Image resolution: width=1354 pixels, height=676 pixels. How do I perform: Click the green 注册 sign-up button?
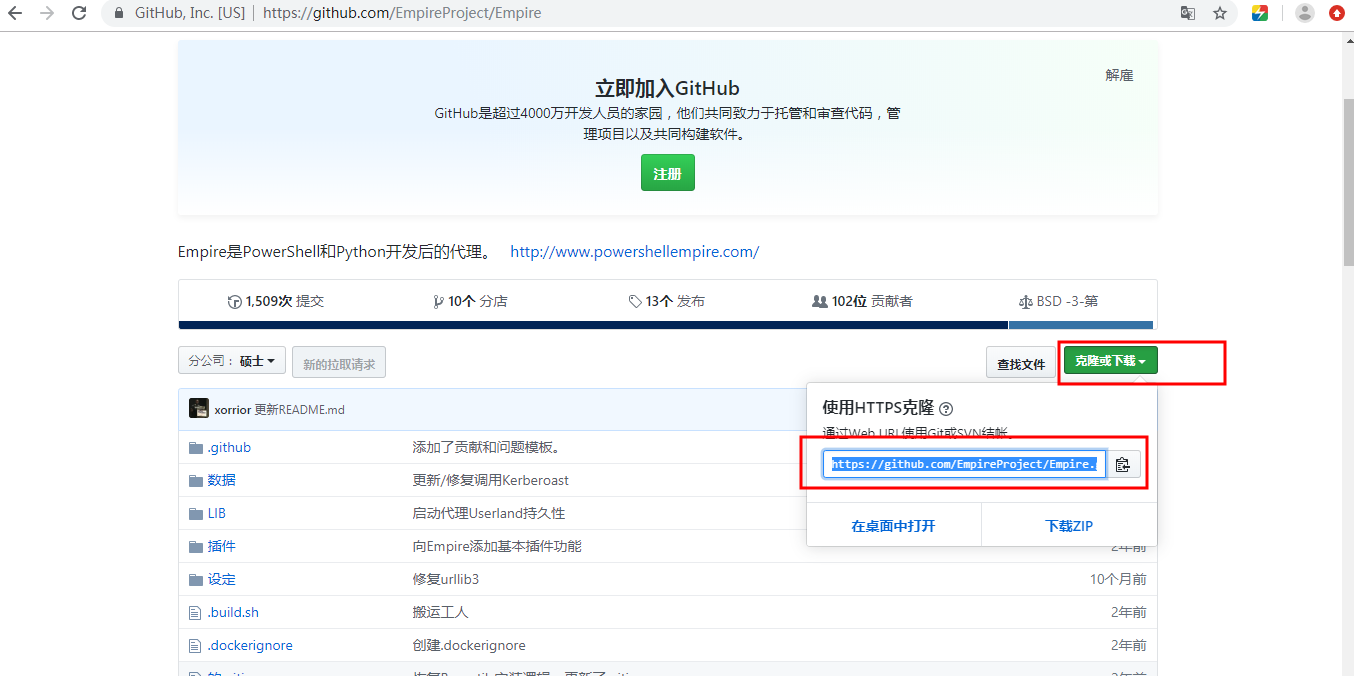[667, 173]
